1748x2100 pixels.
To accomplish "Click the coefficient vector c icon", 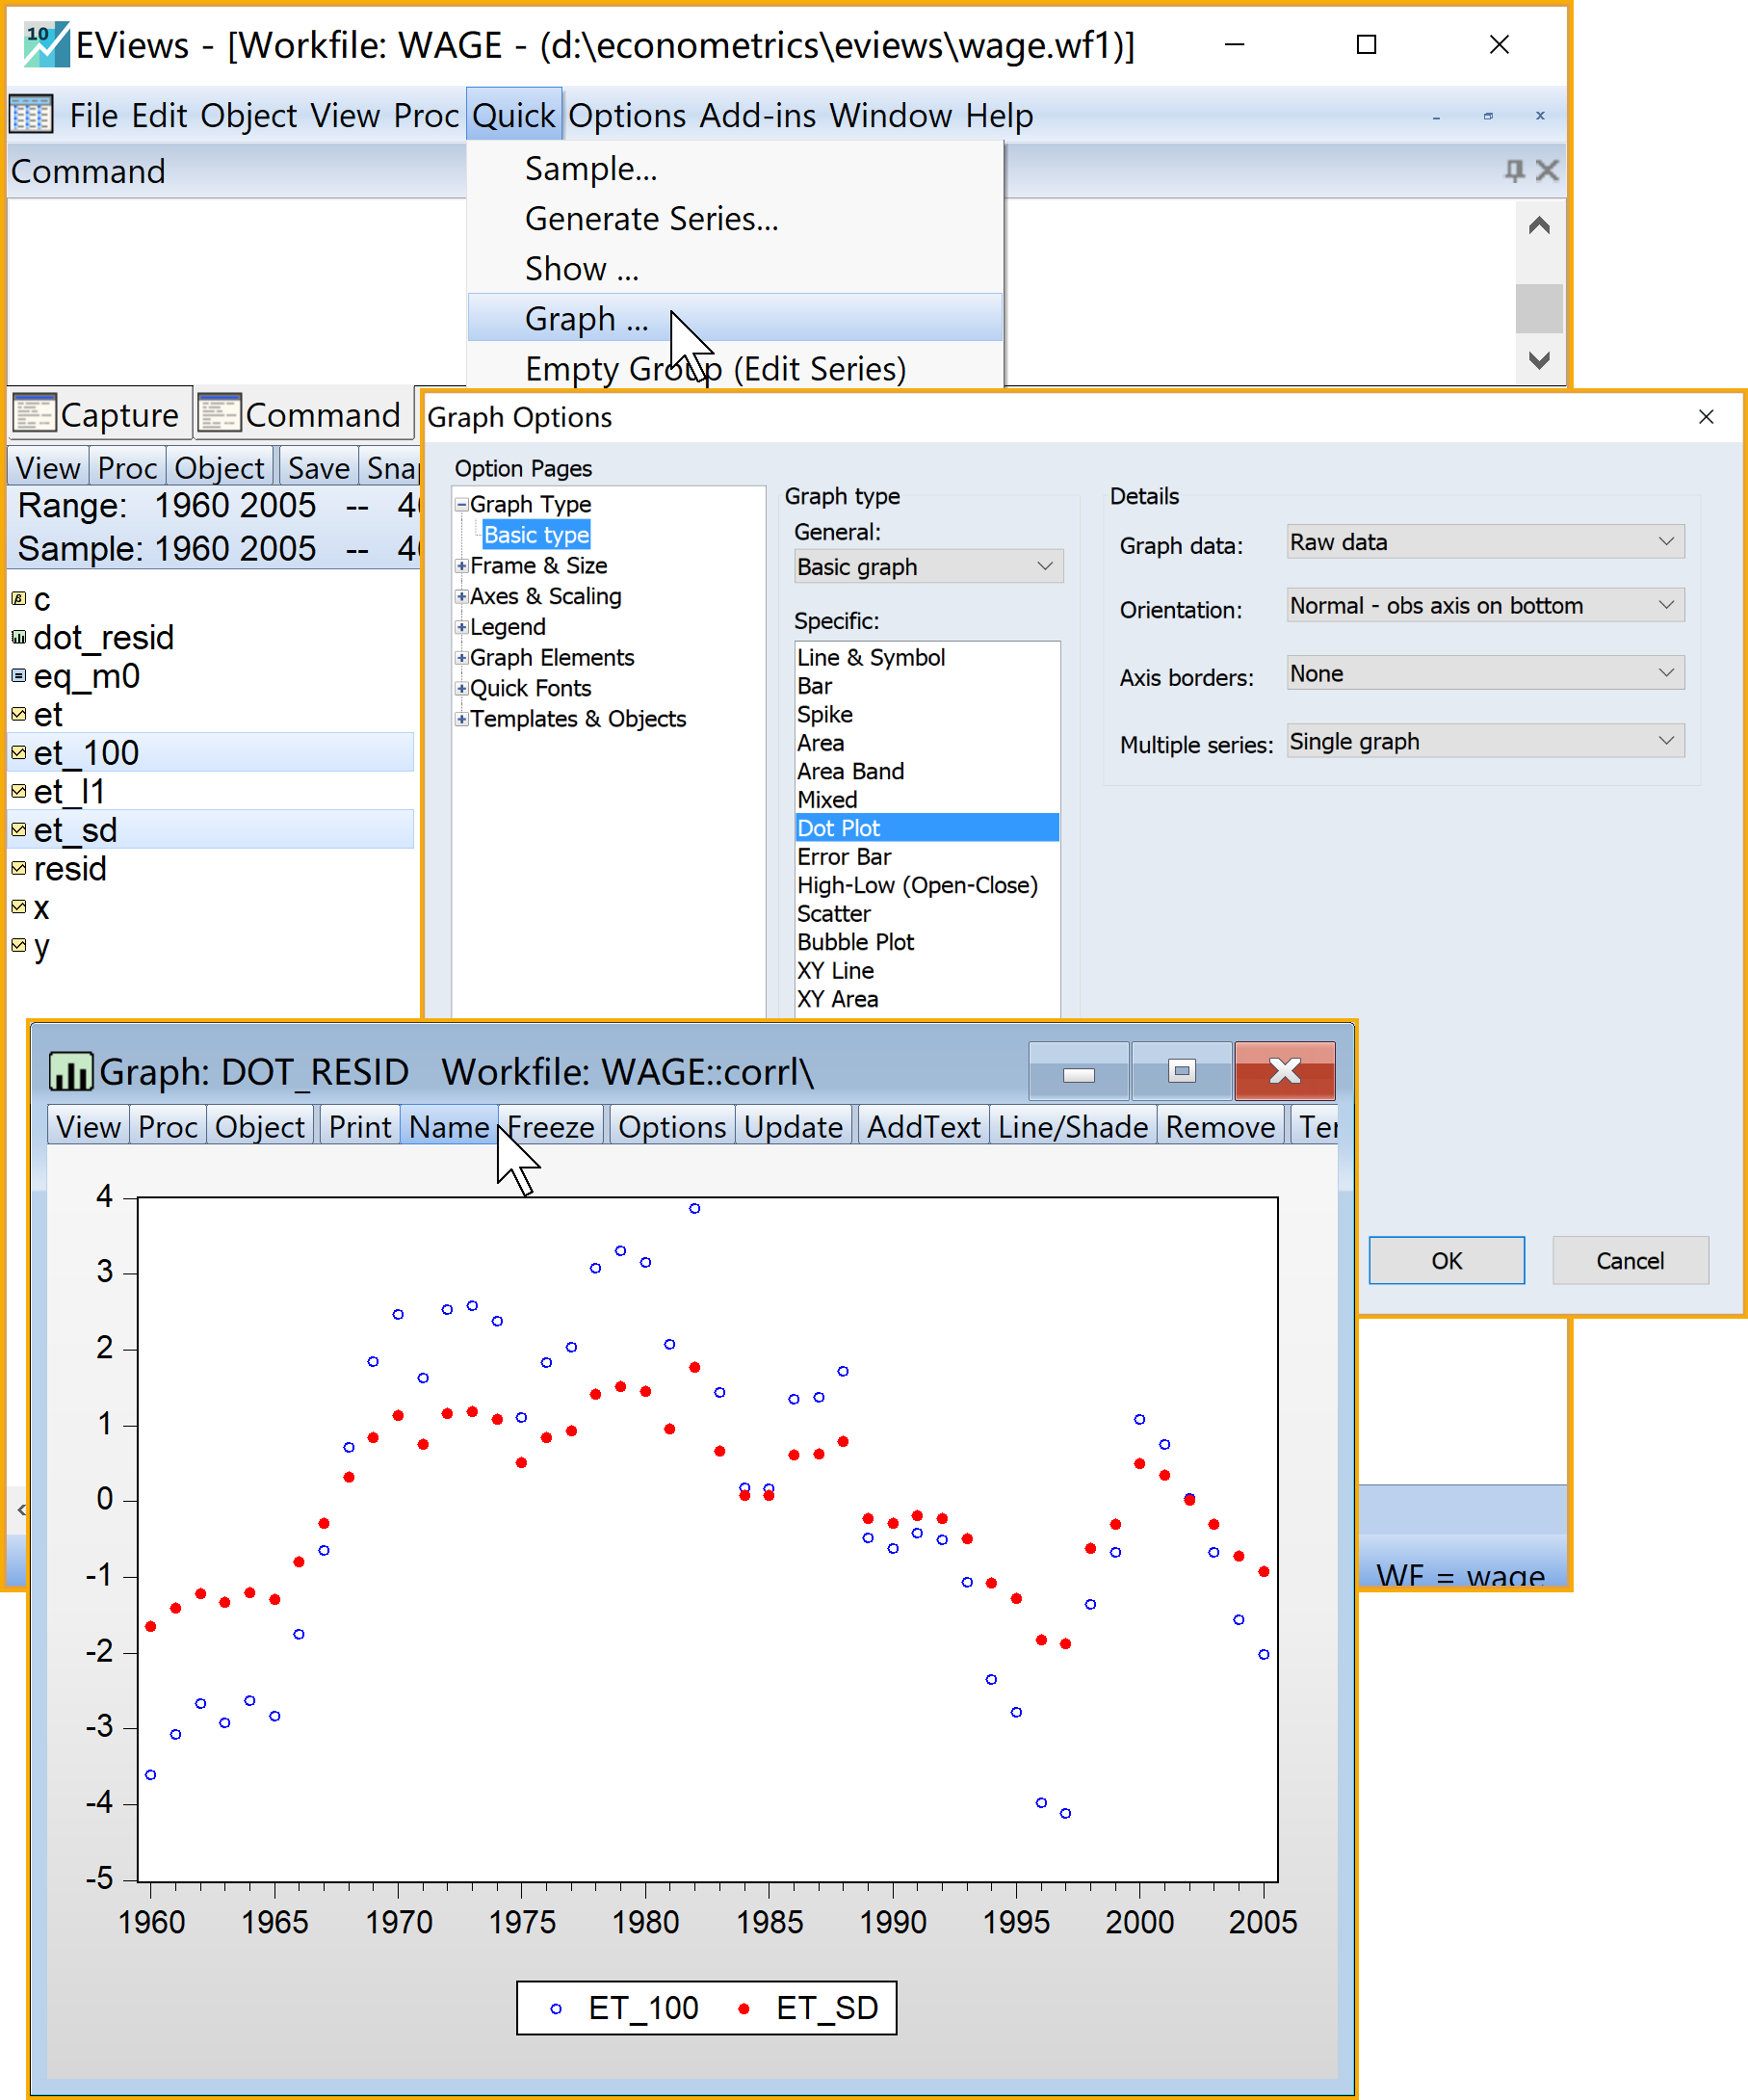I will 18,599.
